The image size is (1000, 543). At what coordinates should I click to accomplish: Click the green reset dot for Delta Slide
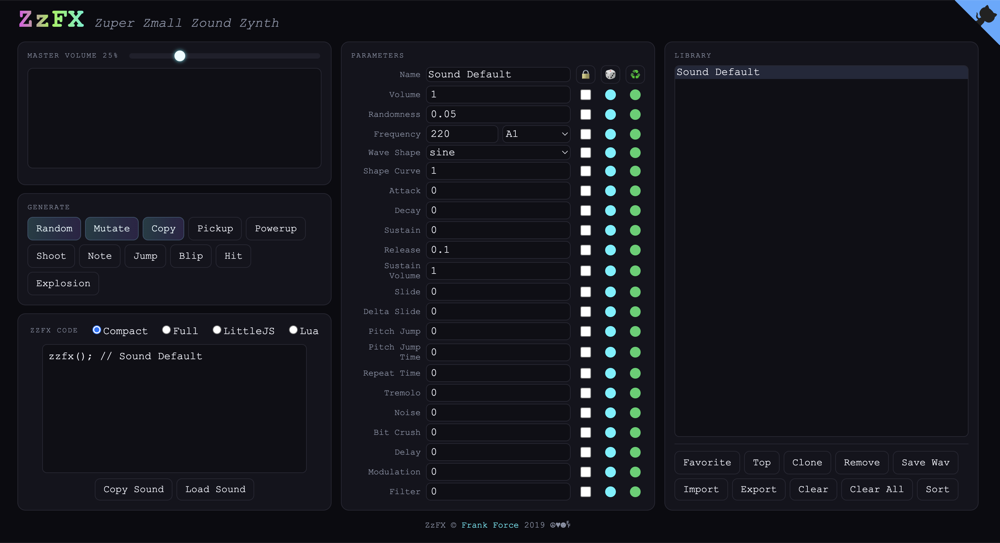click(x=635, y=312)
